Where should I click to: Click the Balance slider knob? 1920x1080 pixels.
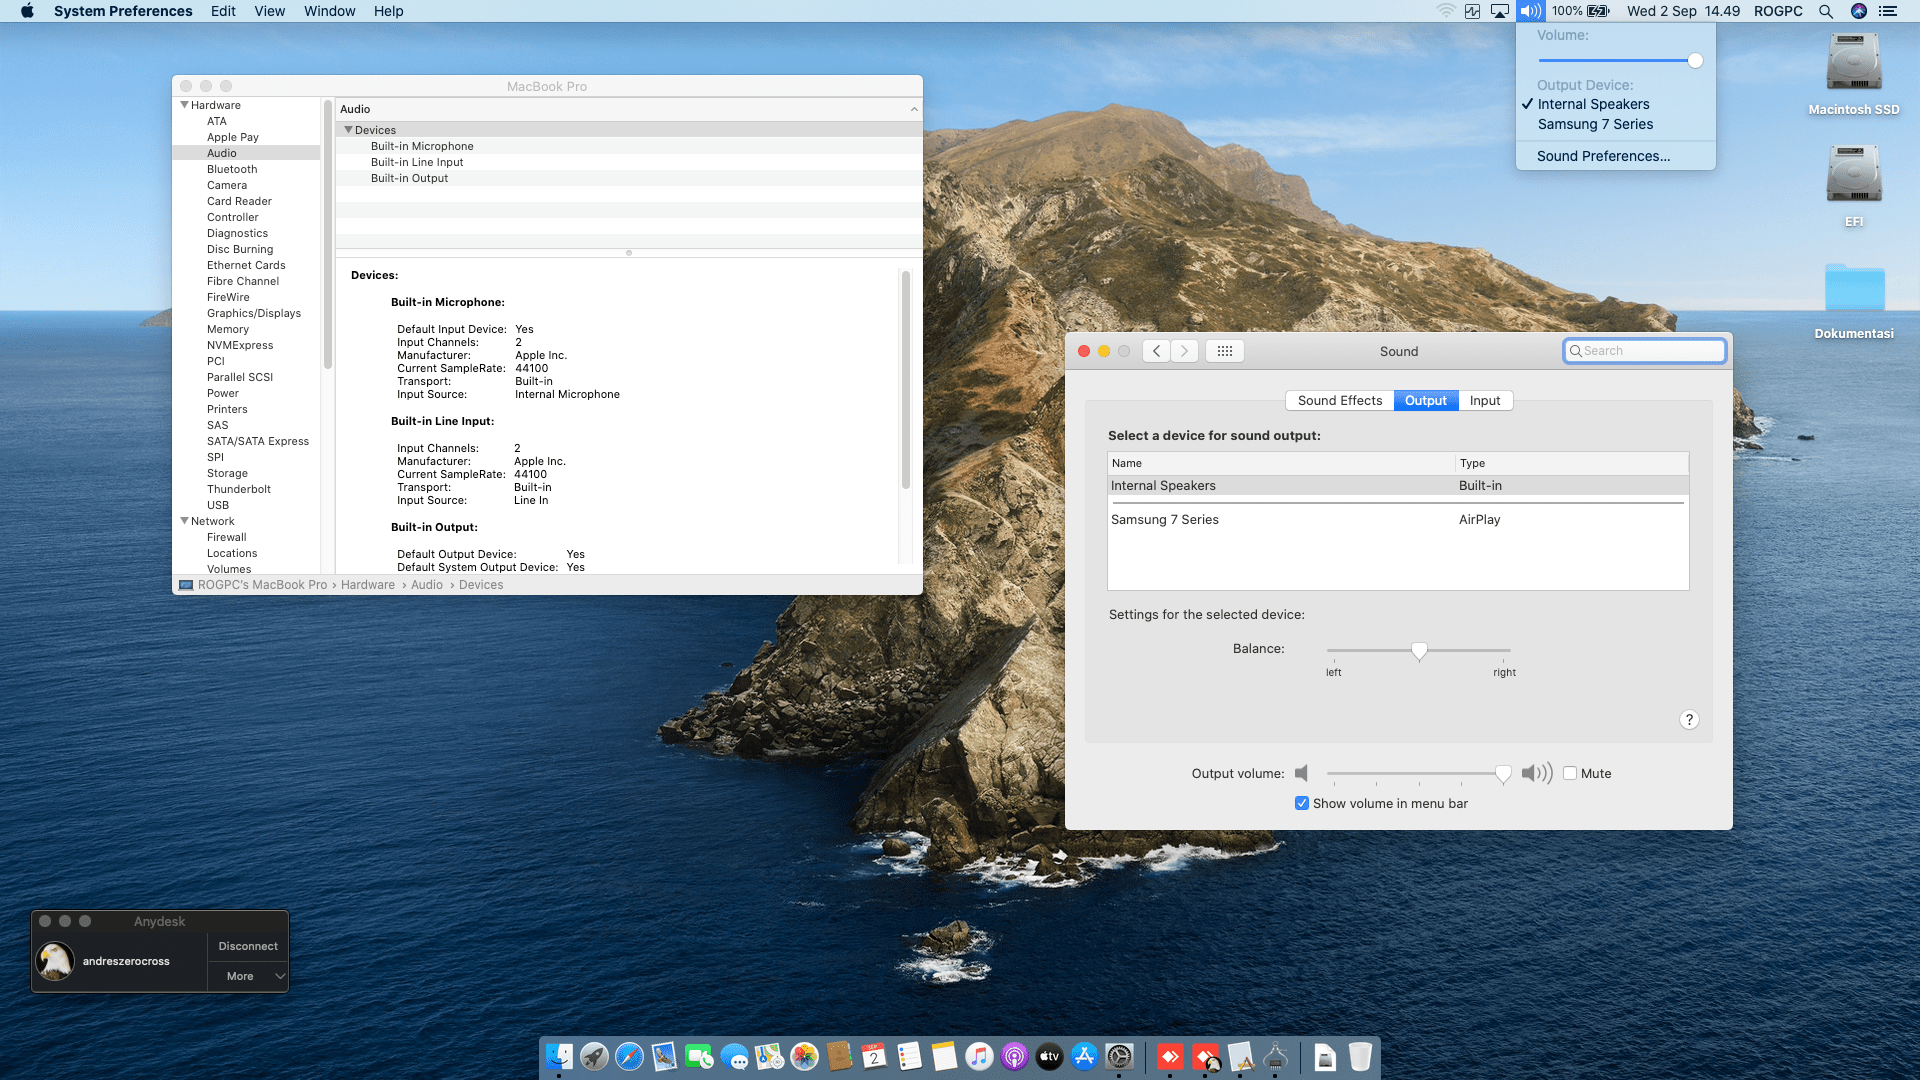(x=1419, y=651)
